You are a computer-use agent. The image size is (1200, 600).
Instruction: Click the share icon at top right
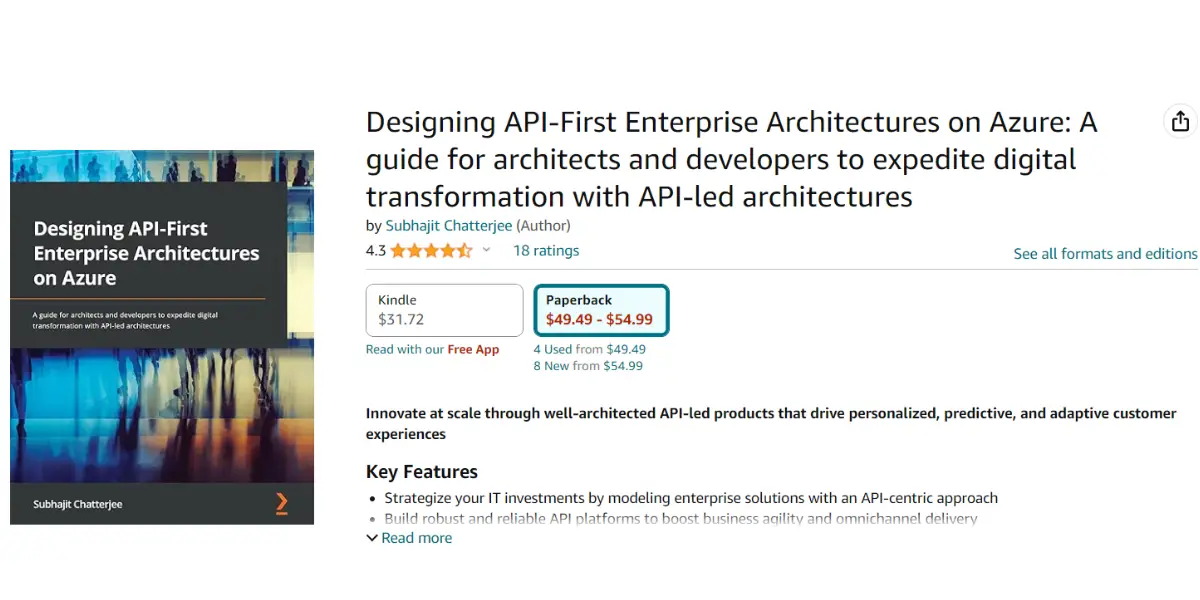click(x=1180, y=121)
